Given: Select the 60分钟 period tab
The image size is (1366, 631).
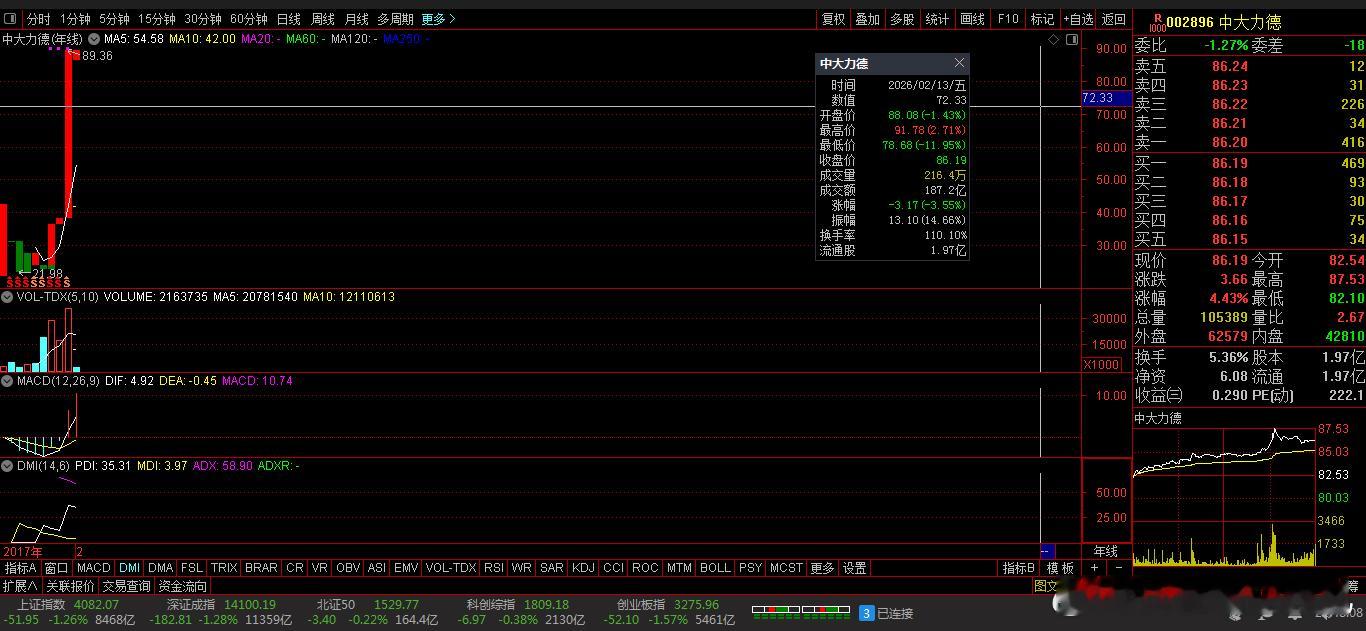Looking at the screenshot, I should click(248, 19).
